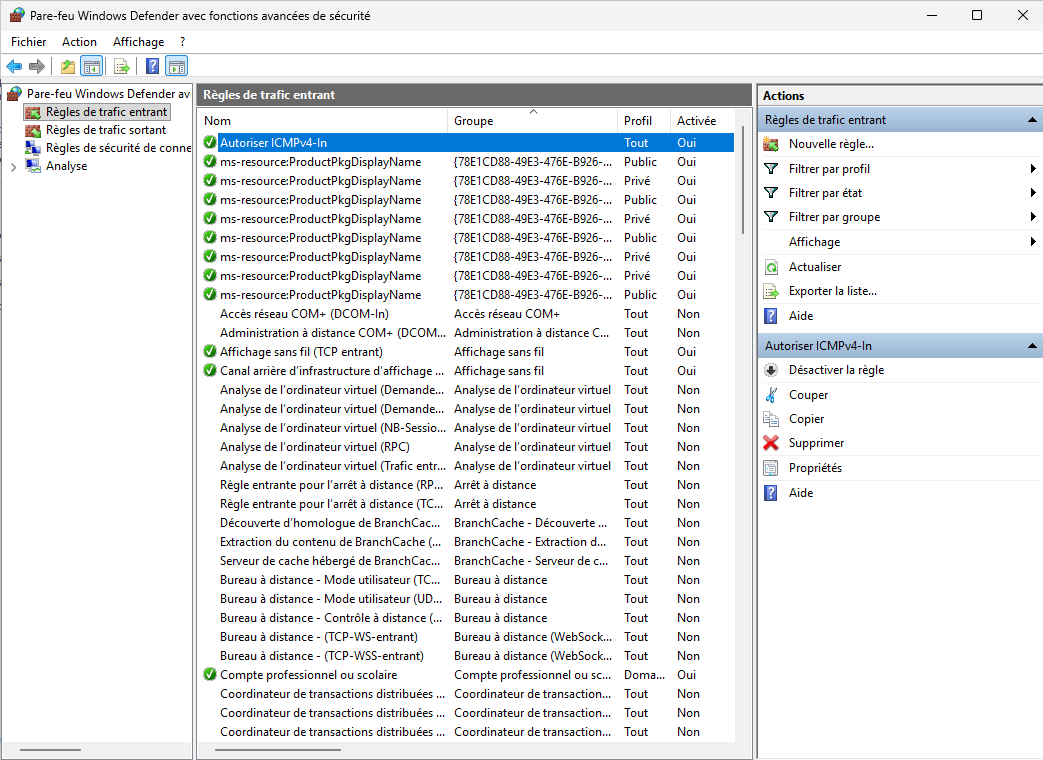
Task: Click the Règles de sécurité de connexion icon
Action: [33, 148]
